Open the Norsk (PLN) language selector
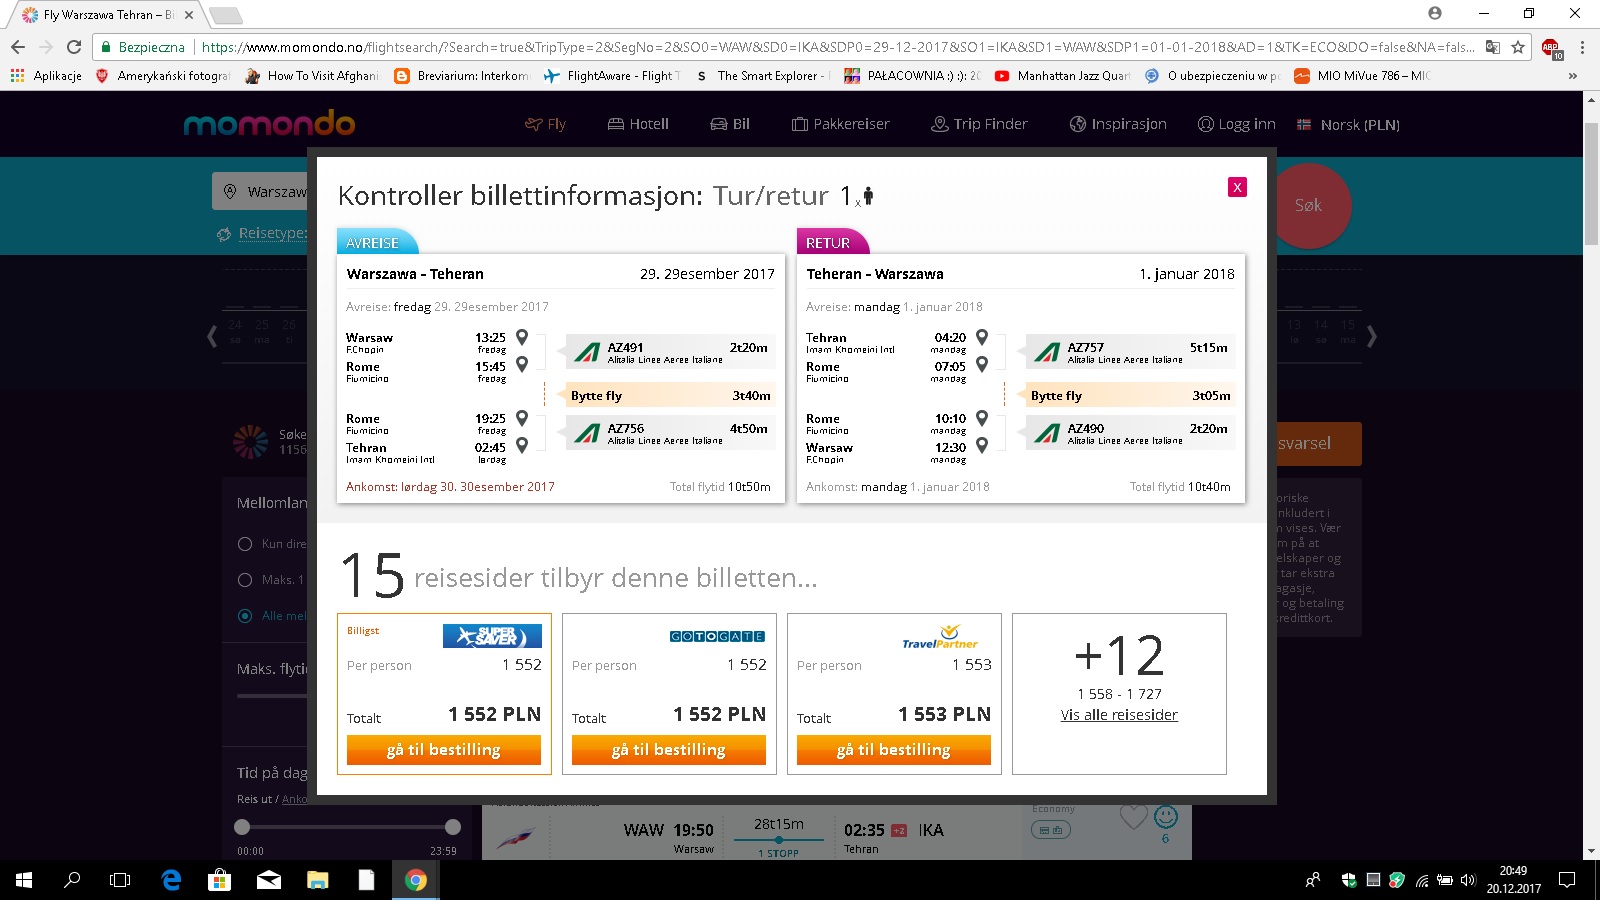 (x=1348, y=125)
